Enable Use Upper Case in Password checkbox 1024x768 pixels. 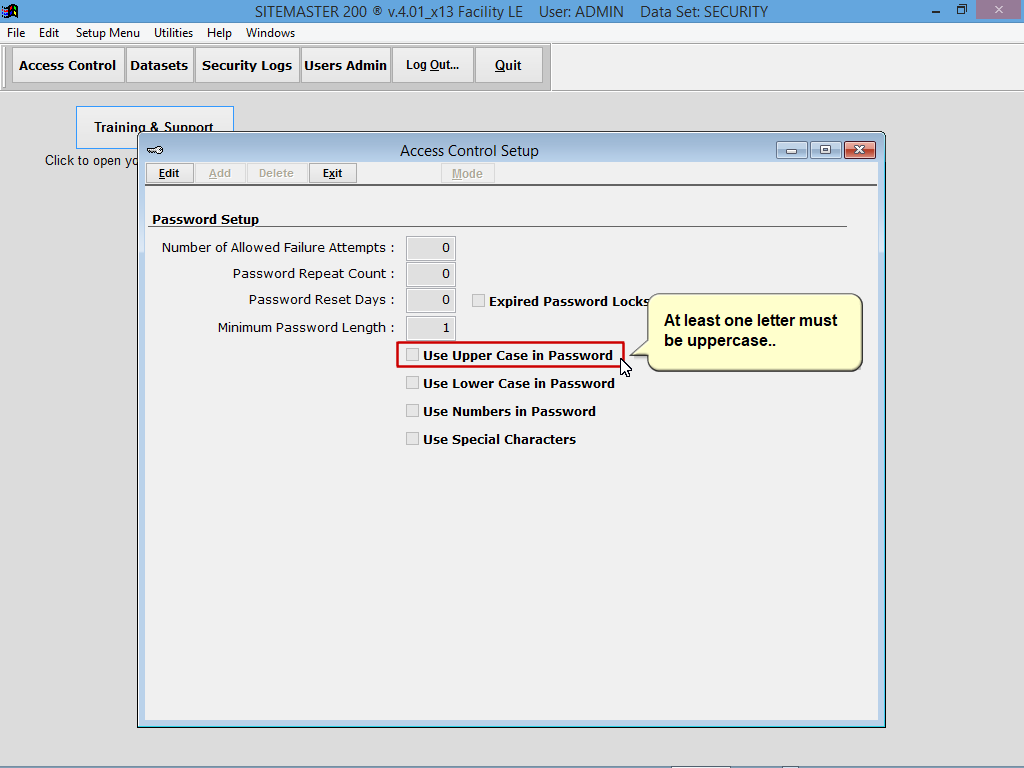[x=412, y=355]
